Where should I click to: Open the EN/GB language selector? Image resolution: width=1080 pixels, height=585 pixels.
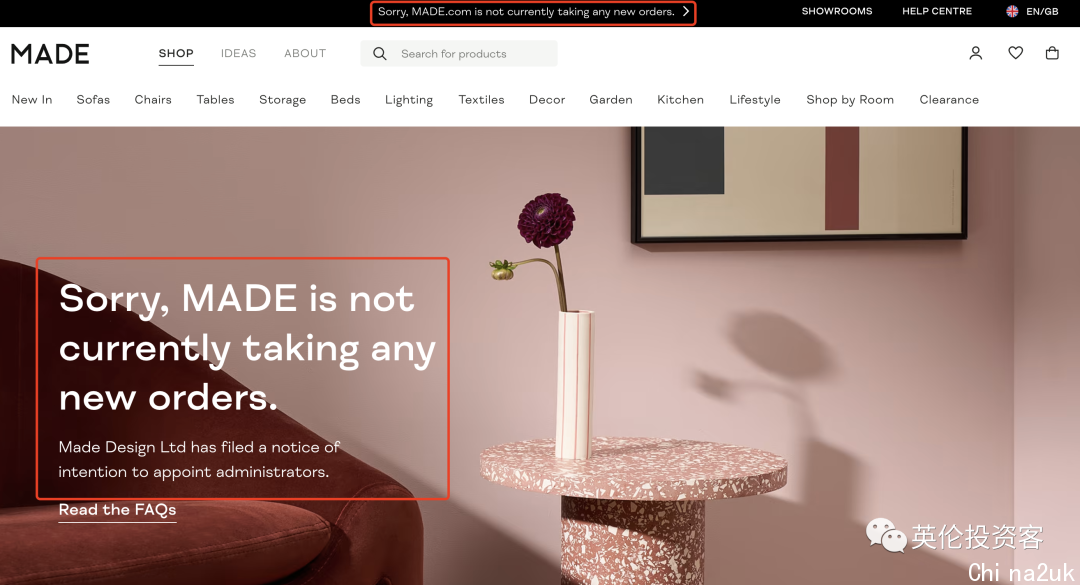point(1032,11)
